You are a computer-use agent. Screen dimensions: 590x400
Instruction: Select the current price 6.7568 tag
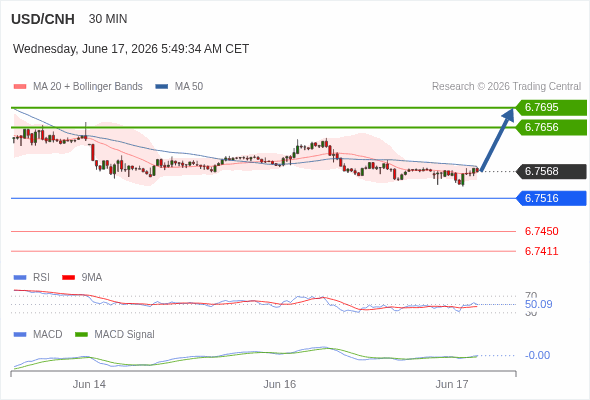[551, 172]
